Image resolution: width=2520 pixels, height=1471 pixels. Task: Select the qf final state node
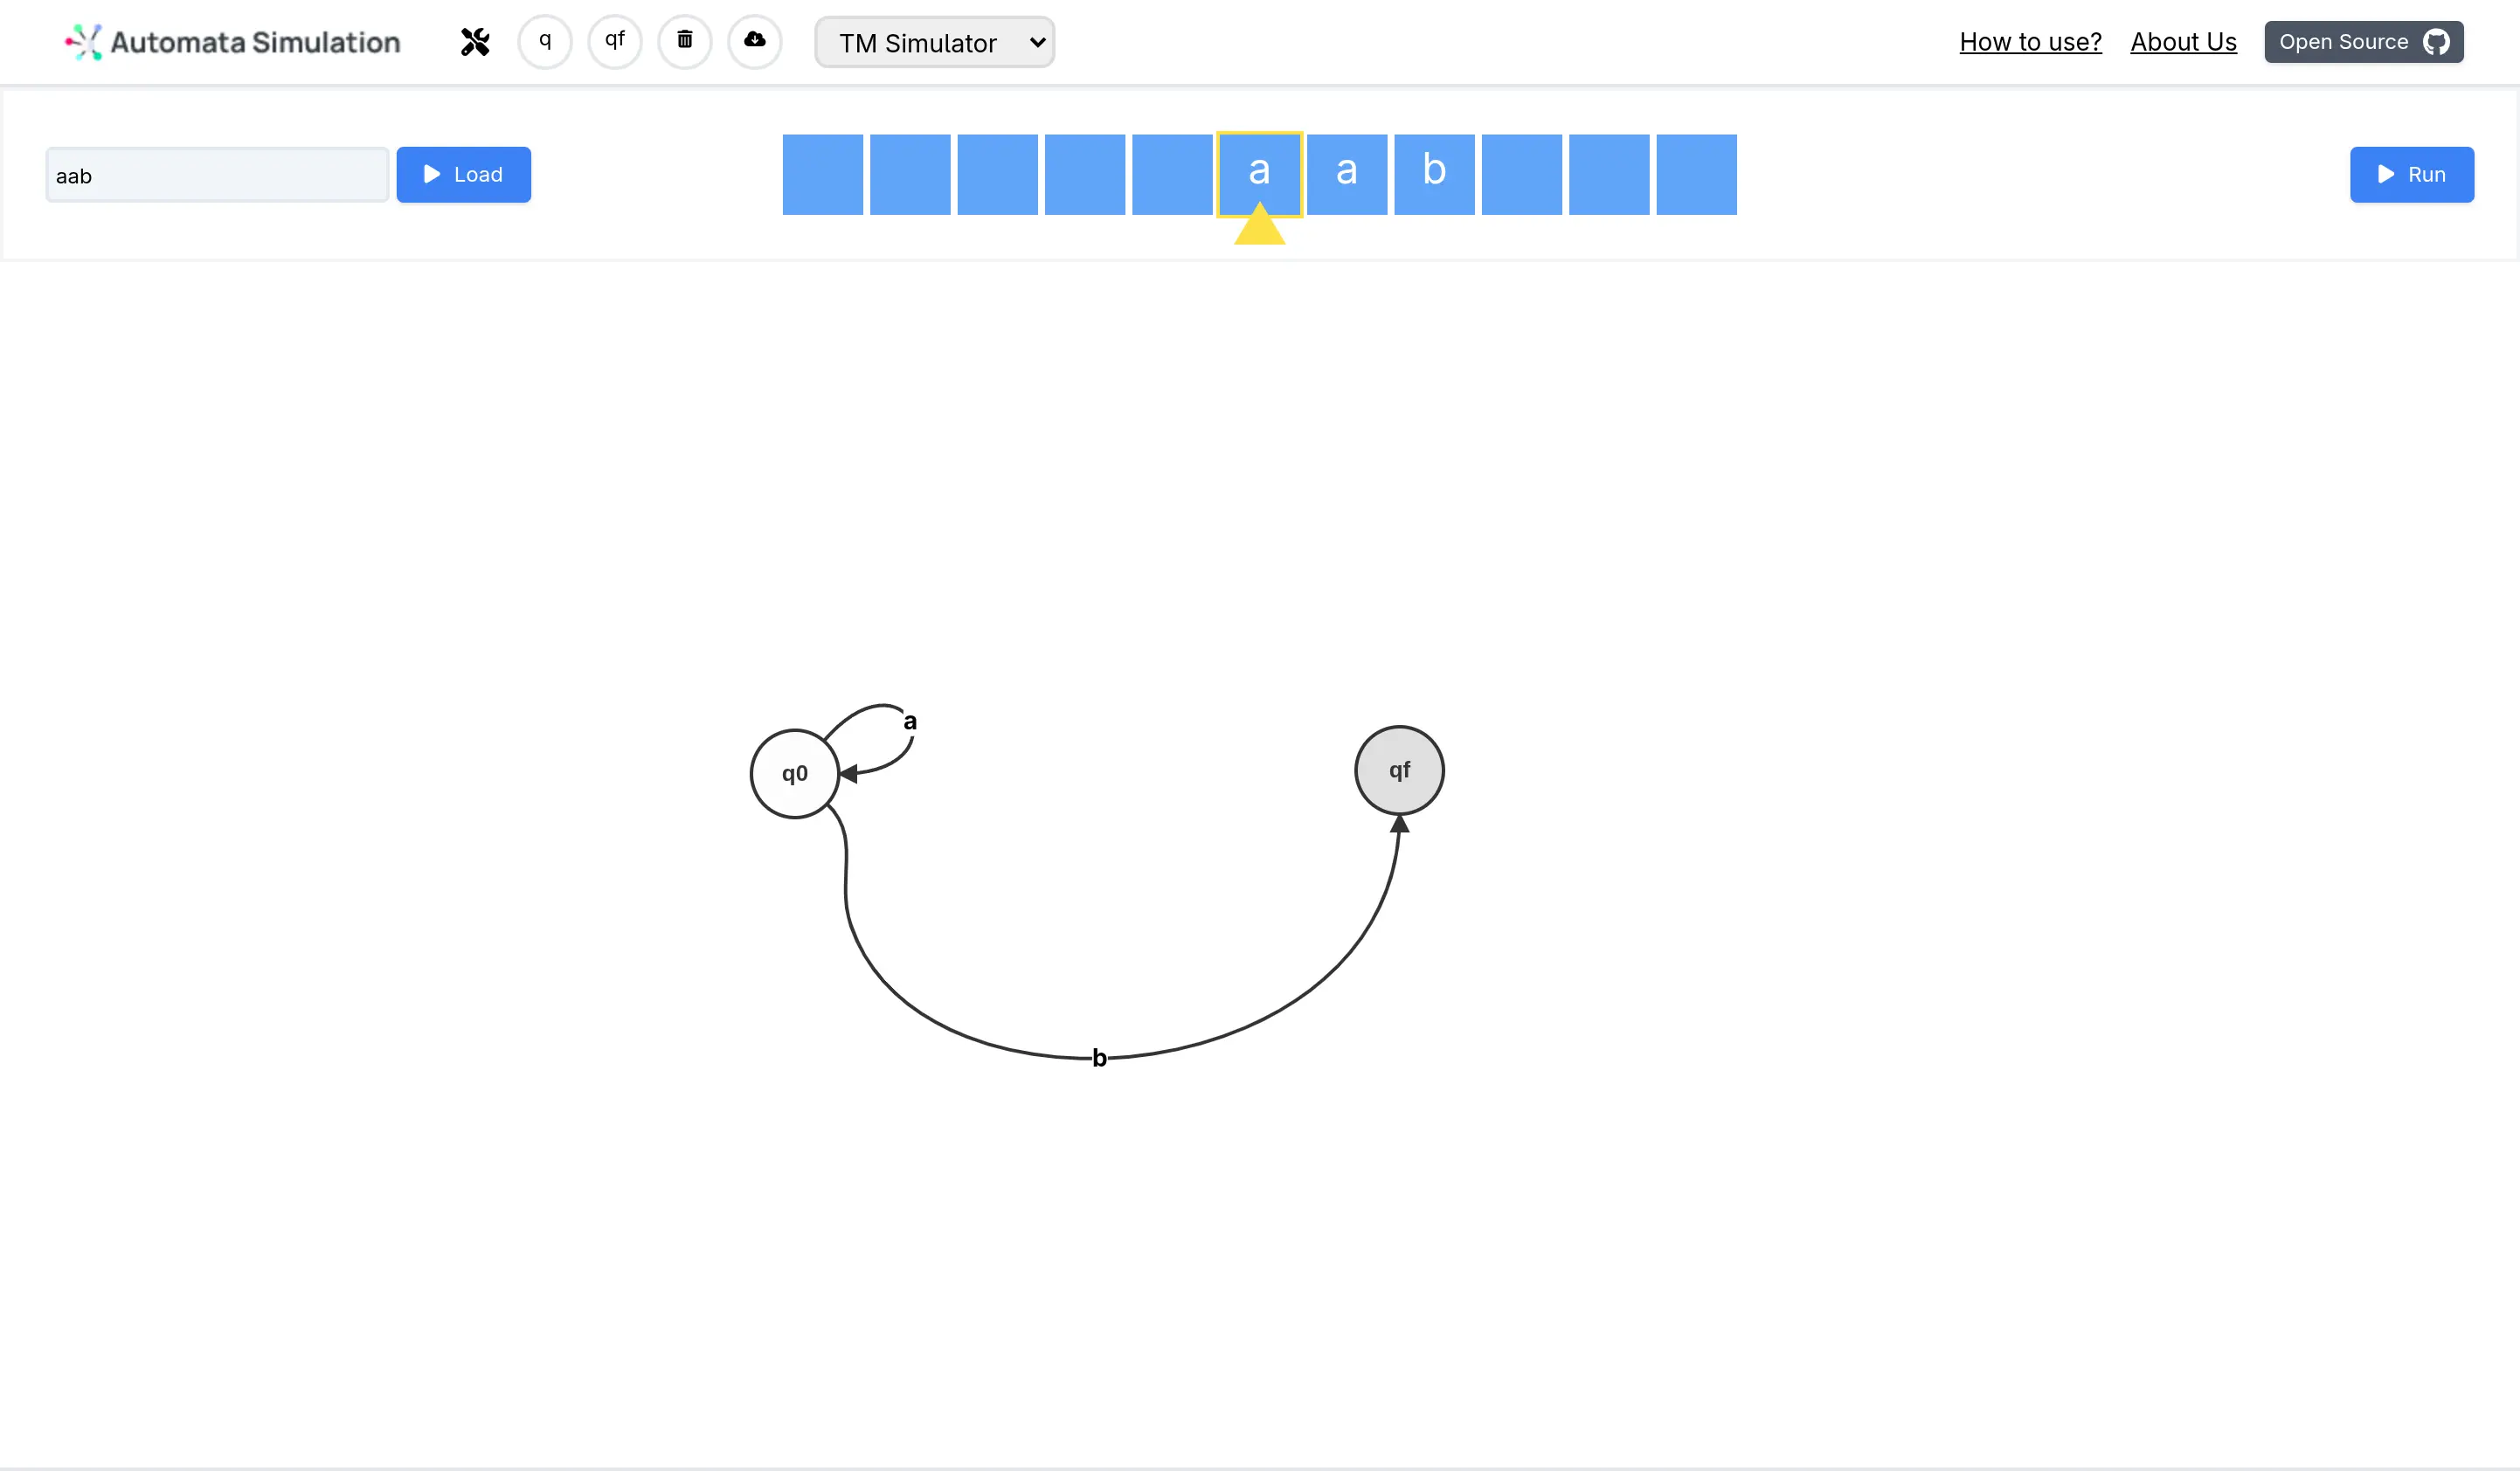coord(1399,771)
